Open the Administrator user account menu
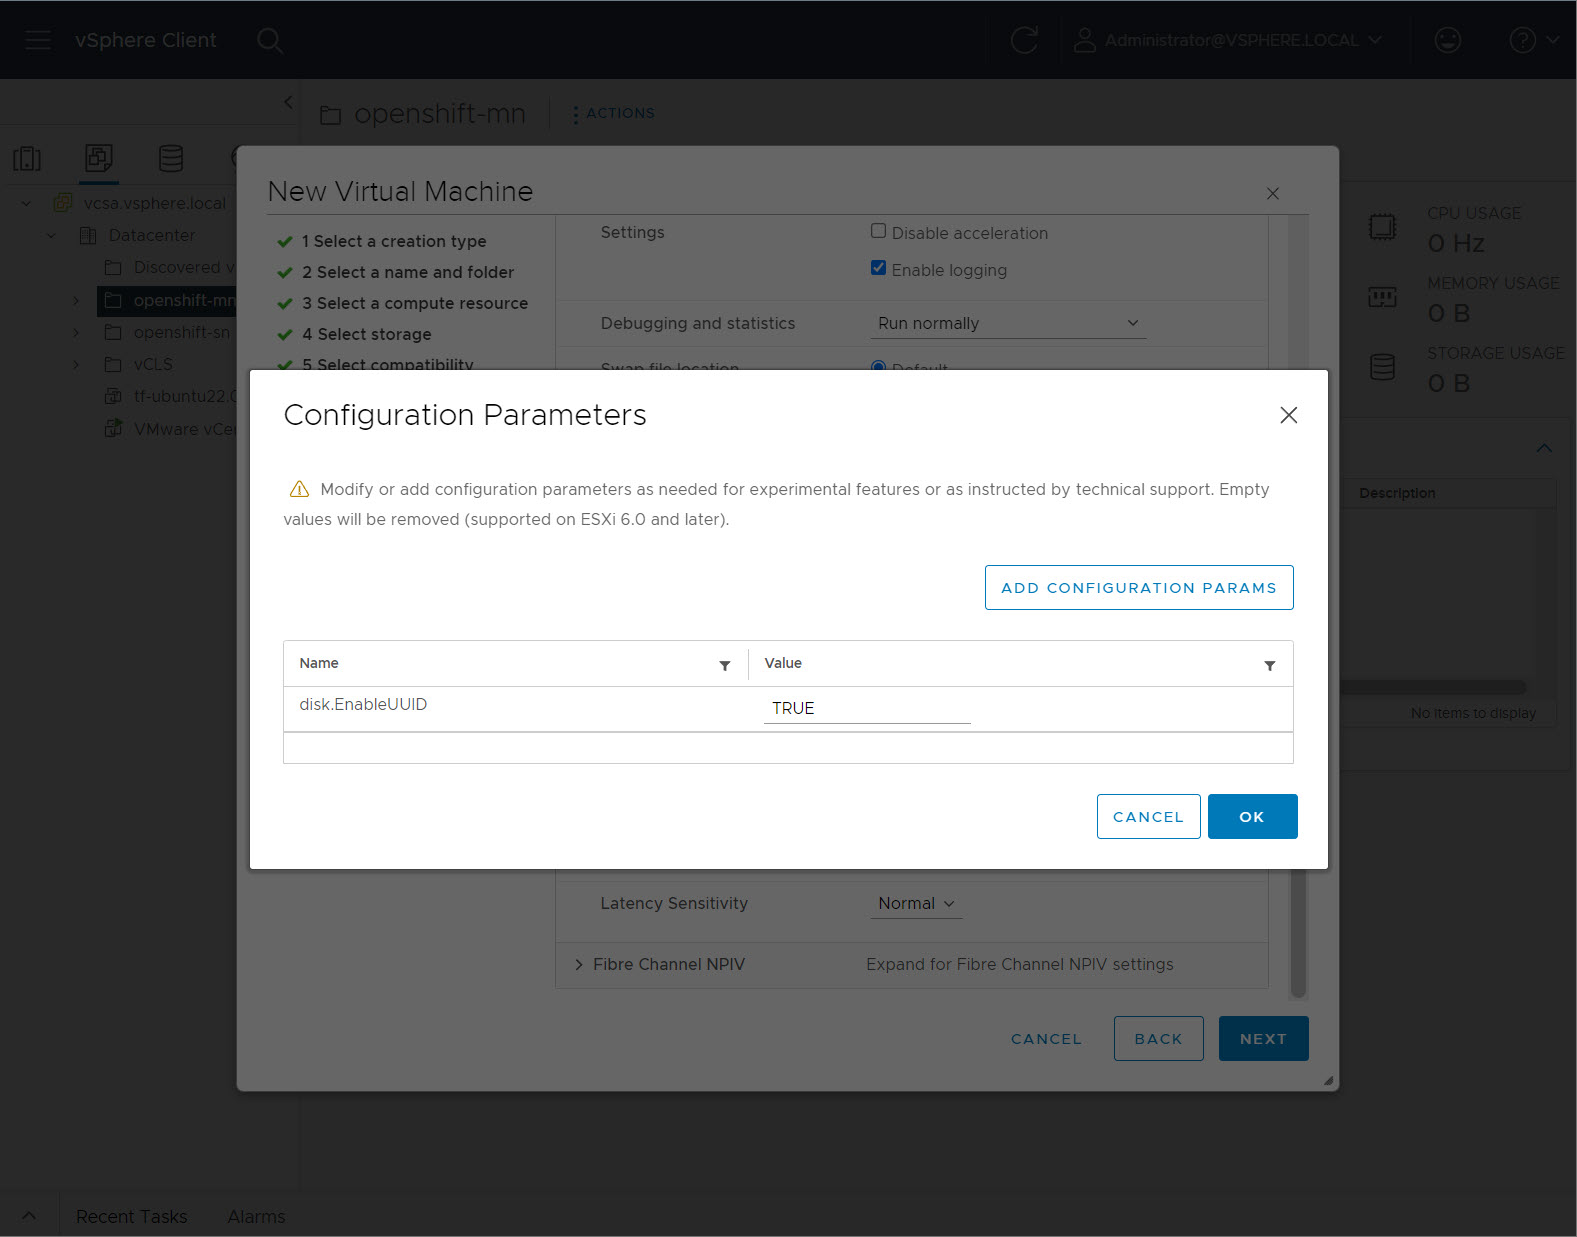This screenshot has height=1237, width=1577. (x=1229, y=40)
